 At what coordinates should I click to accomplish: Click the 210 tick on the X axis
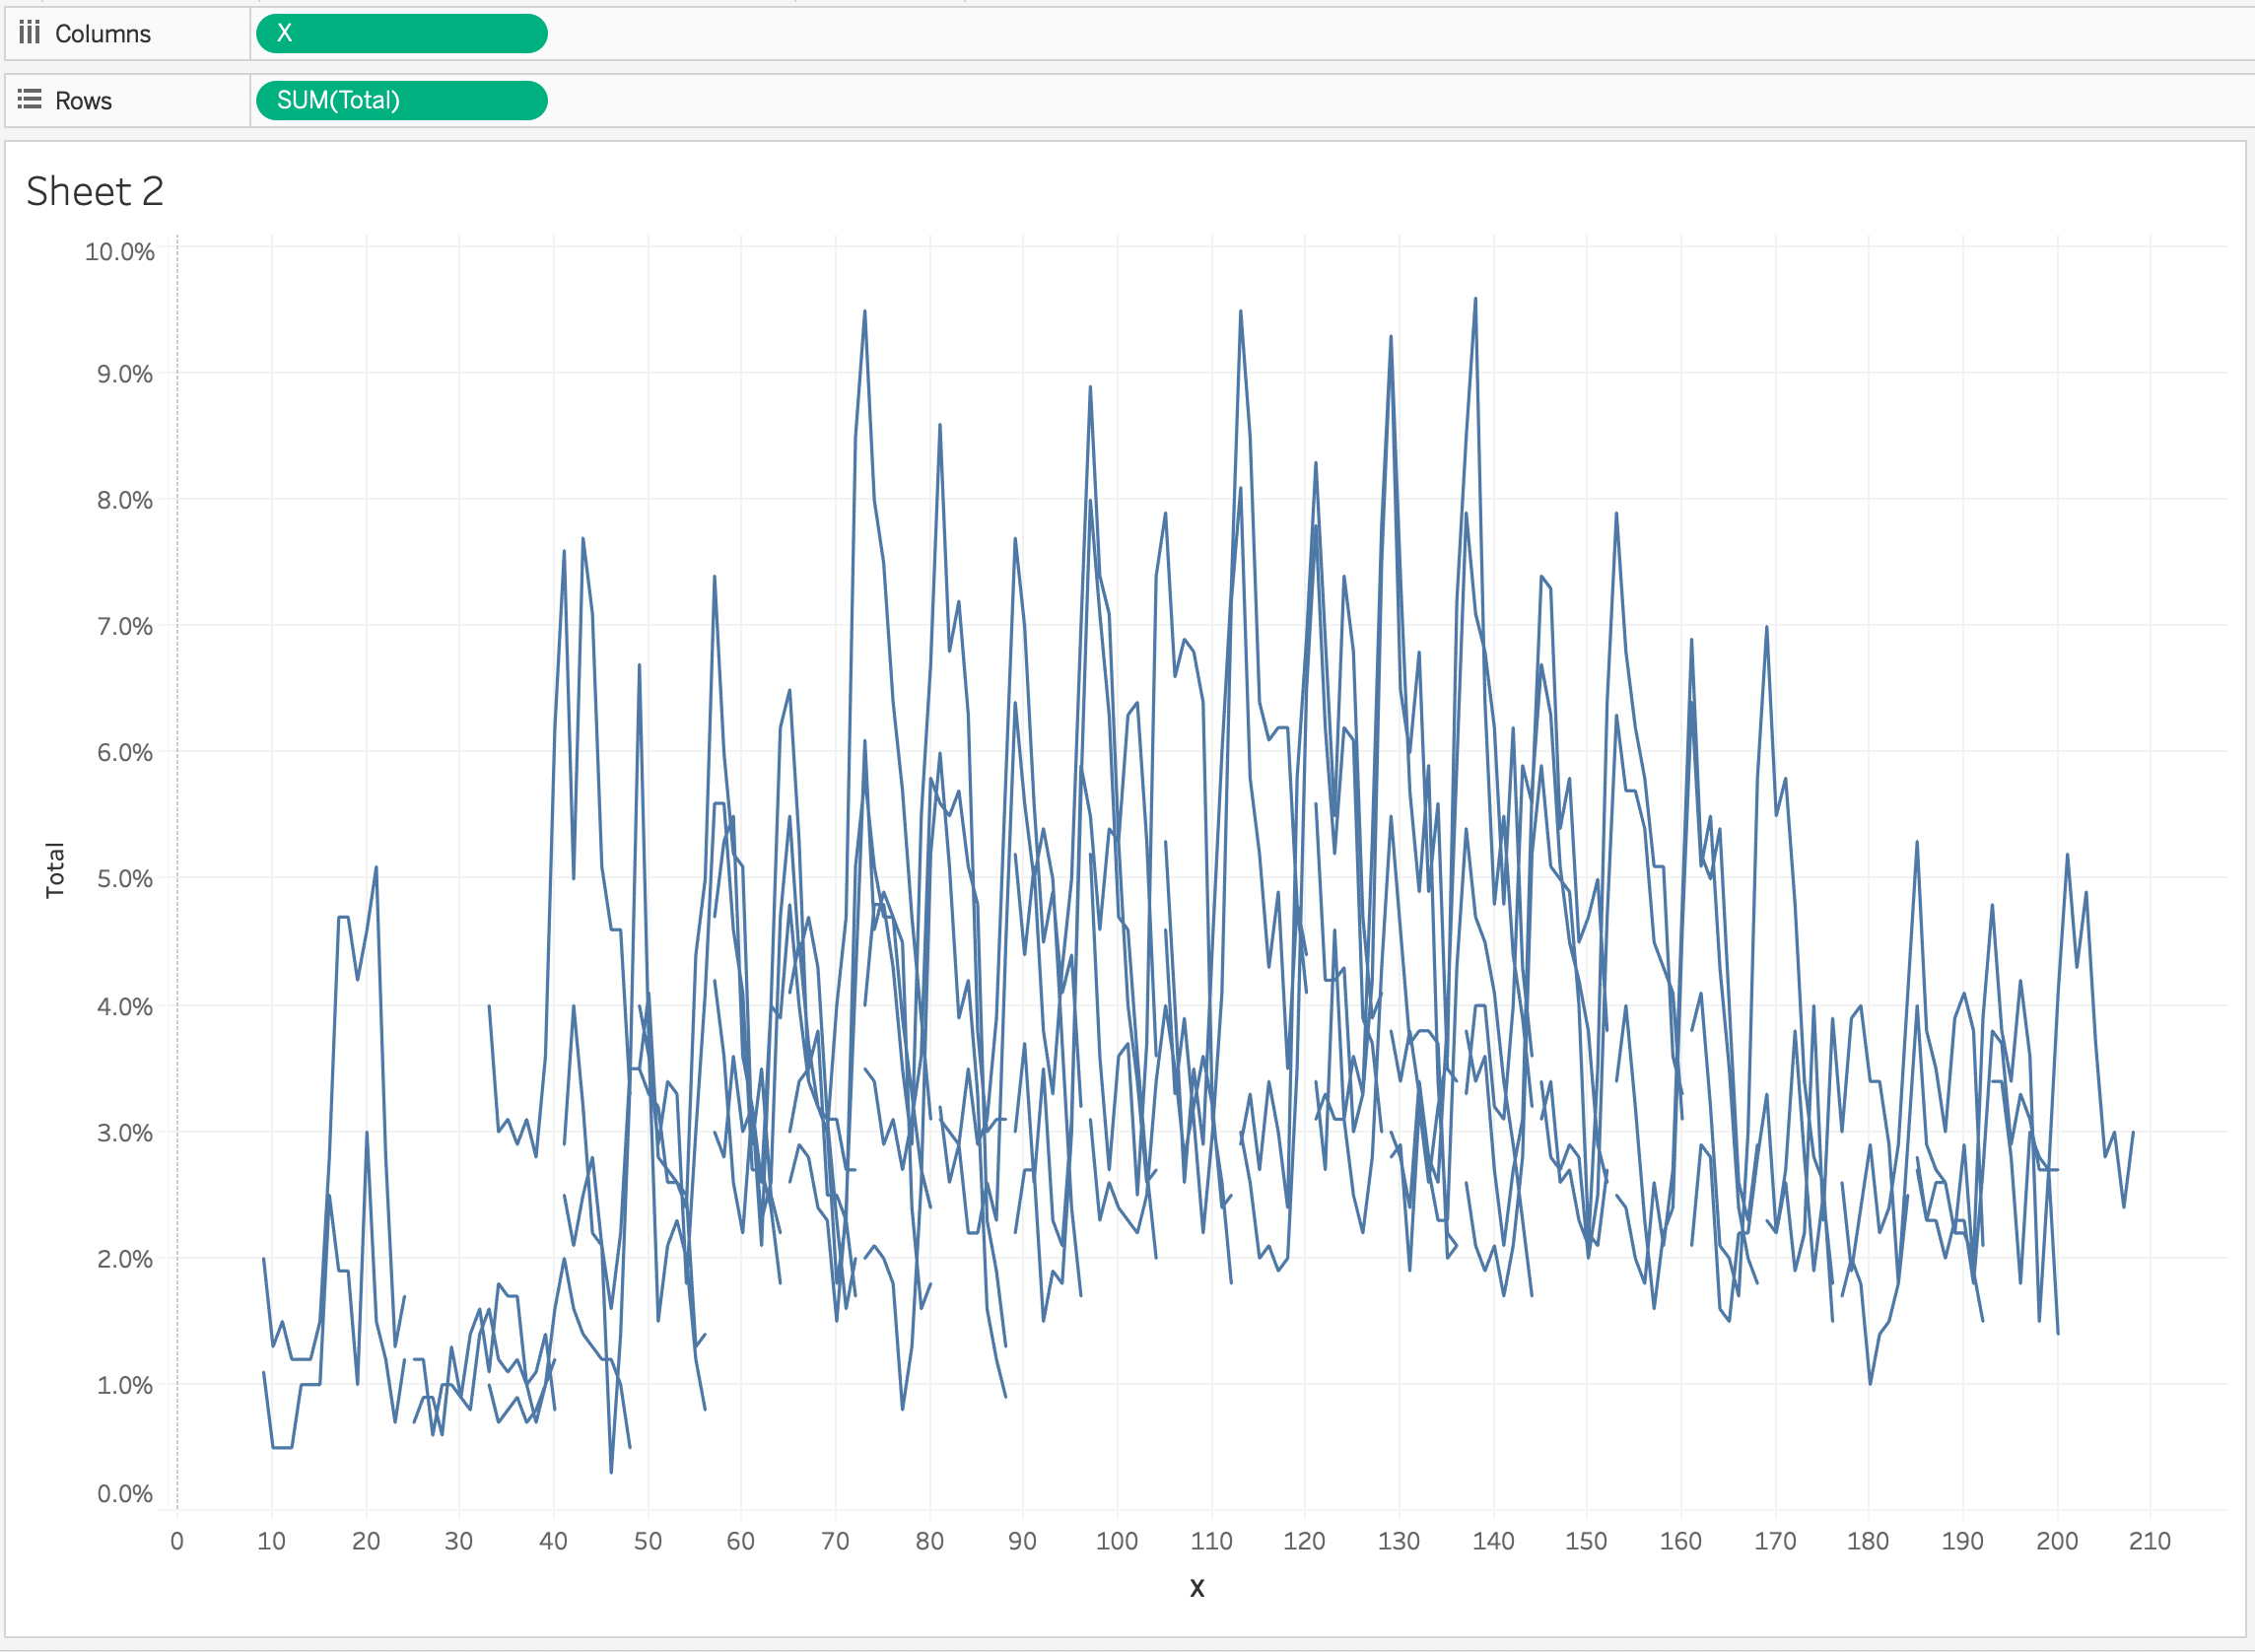pos(2150,1541)
